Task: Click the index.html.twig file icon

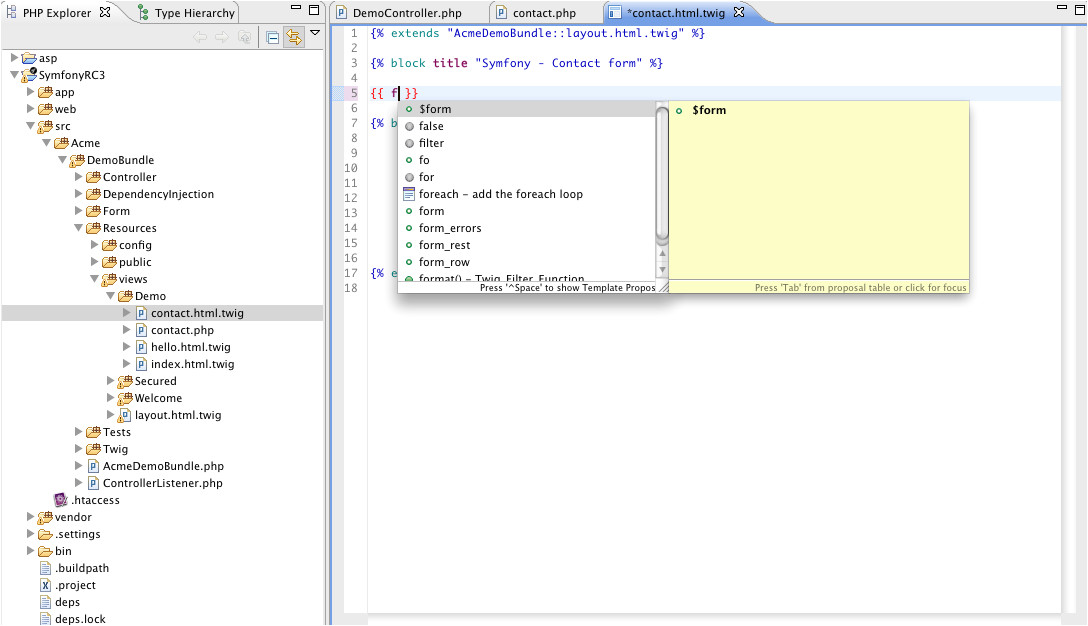Action: tap(141, 364)
